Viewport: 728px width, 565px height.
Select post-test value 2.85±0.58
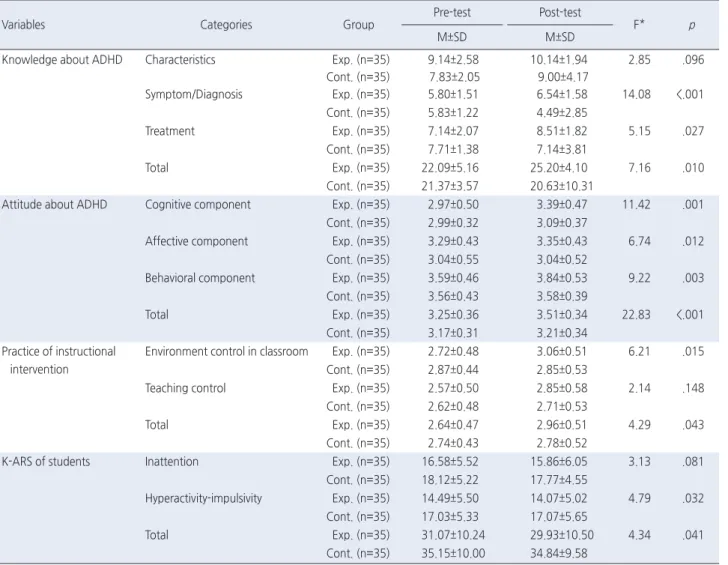point(562,388)
